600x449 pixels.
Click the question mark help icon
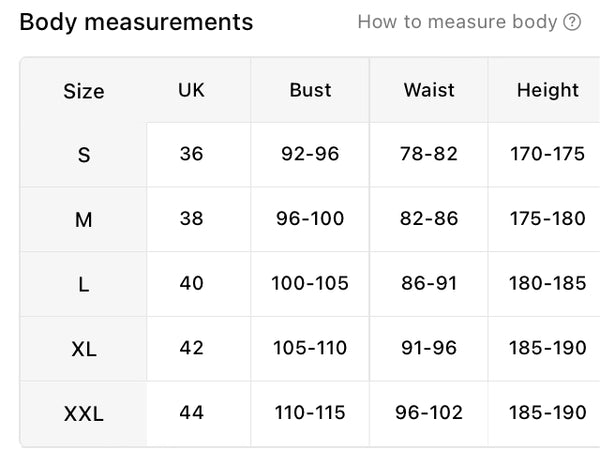pos(572,22)
